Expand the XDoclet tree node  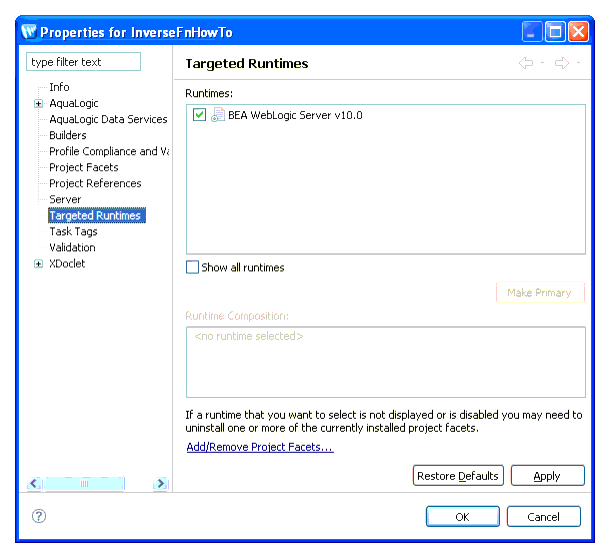coord(38,264)
